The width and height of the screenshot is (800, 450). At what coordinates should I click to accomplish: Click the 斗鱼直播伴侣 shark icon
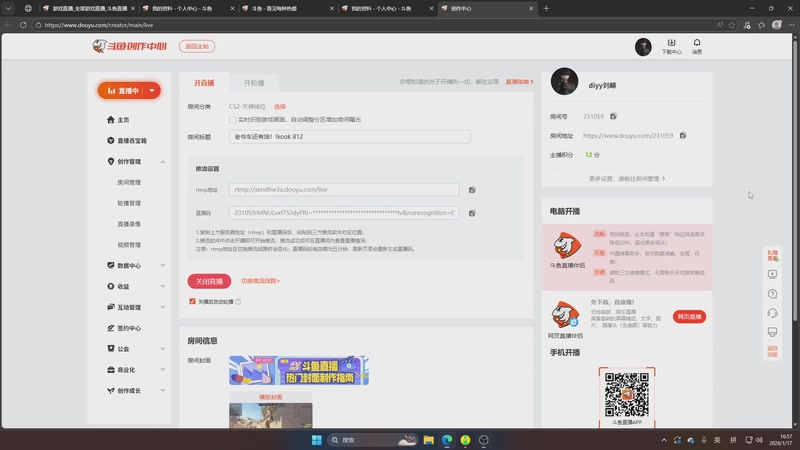567,245
